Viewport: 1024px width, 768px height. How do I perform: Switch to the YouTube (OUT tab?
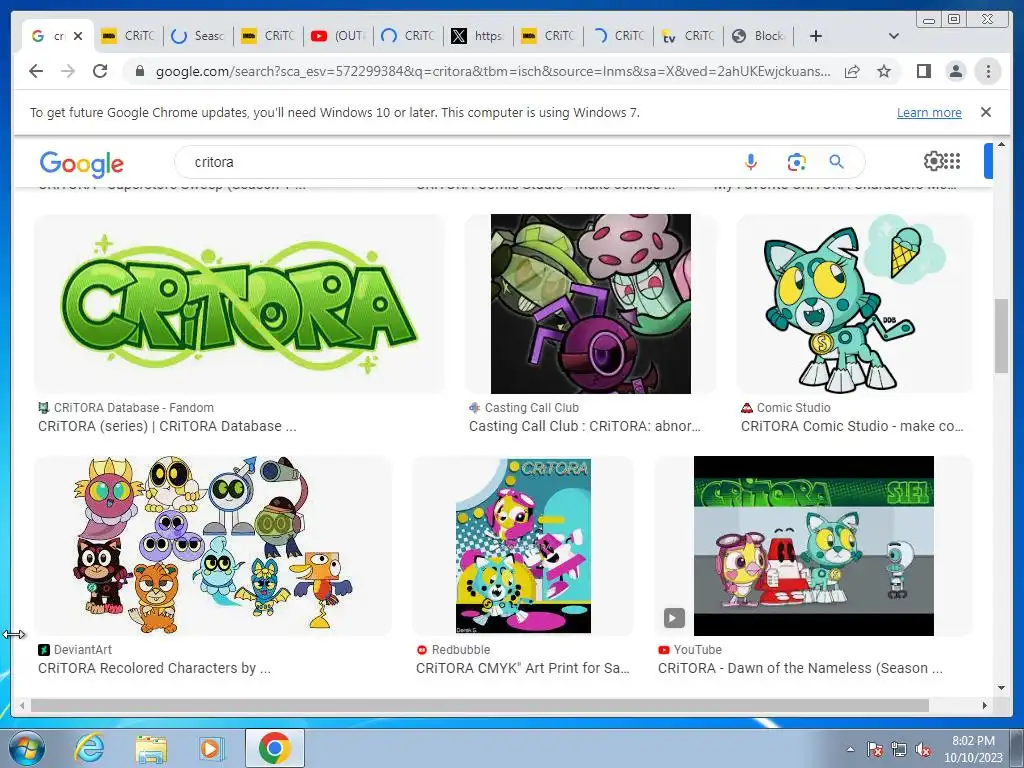click(338, 36)
